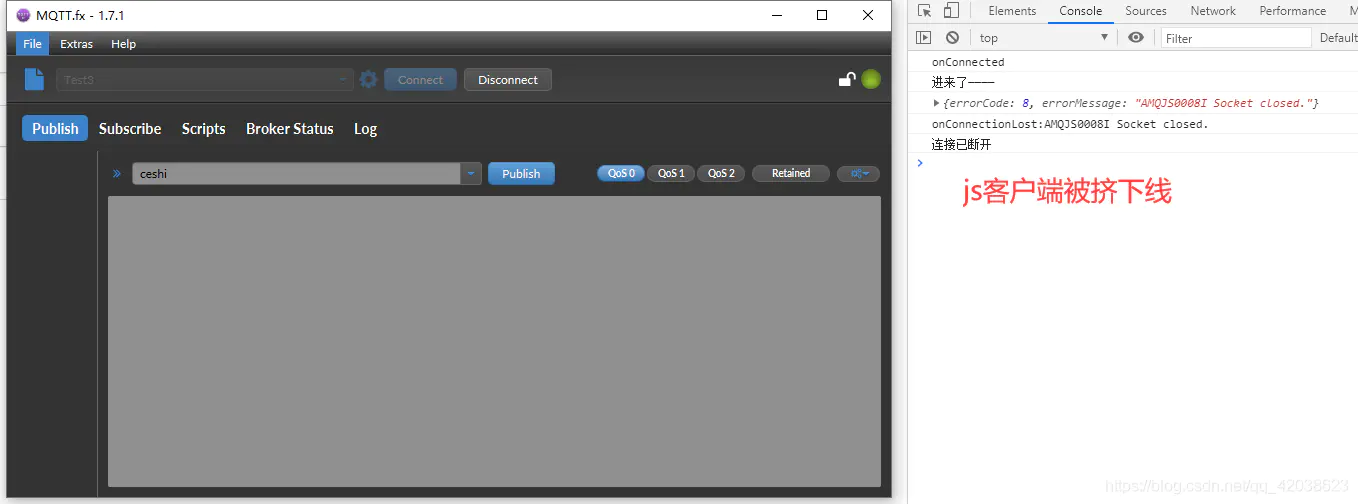Open live expression eye icon
The width and height of the screenshot is (1358, 504).
click(1136, 38)
